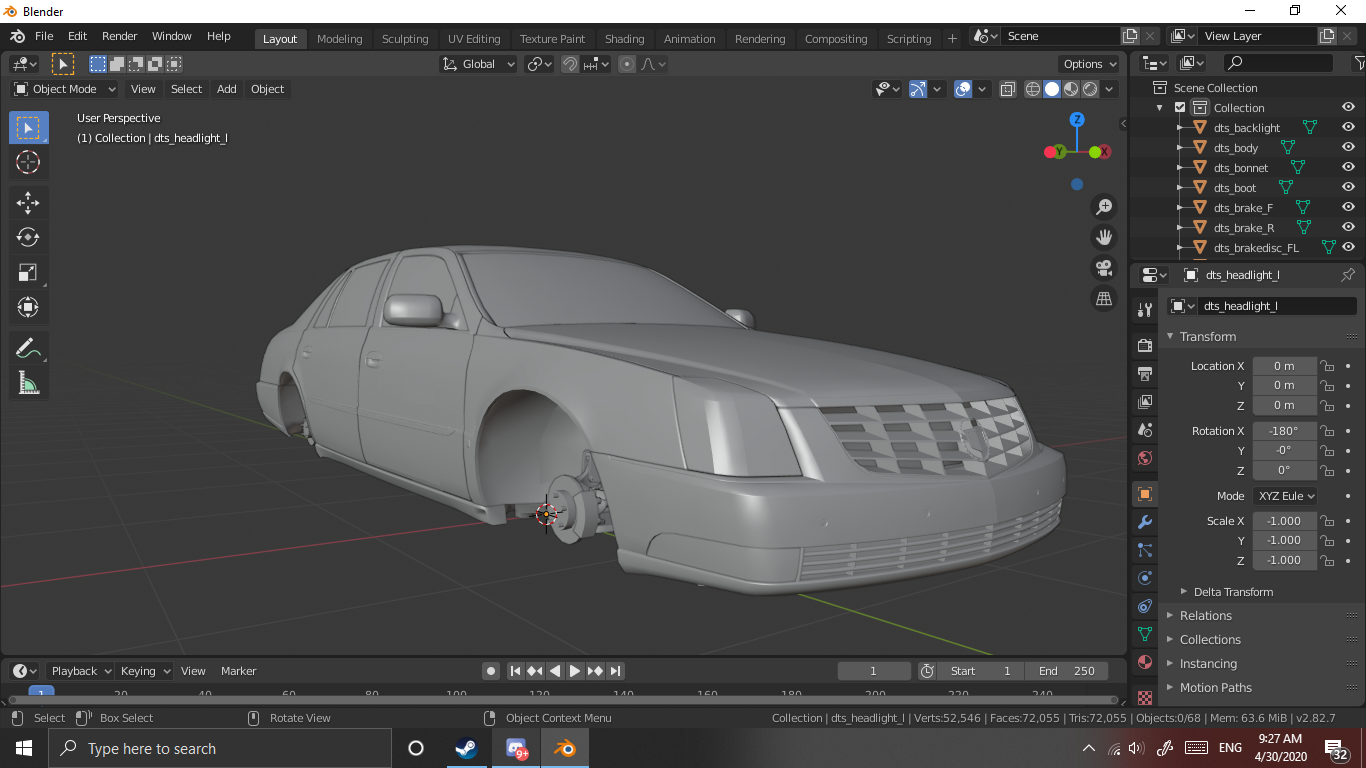This screenshot has width=1366, height=768.
Task: Open the File menu
Action: [44, 36]
